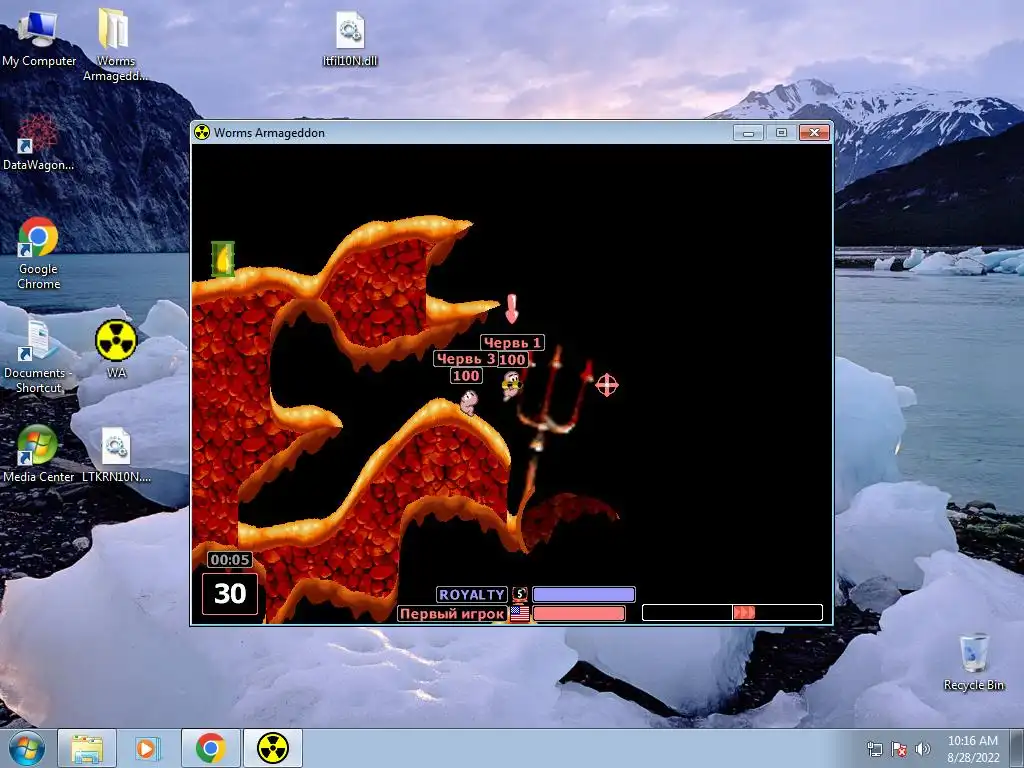Viewport: 1024px width, 768px height.
Task: Click the blue ROYALTY health bar
Action: click(x=584, y=594)
